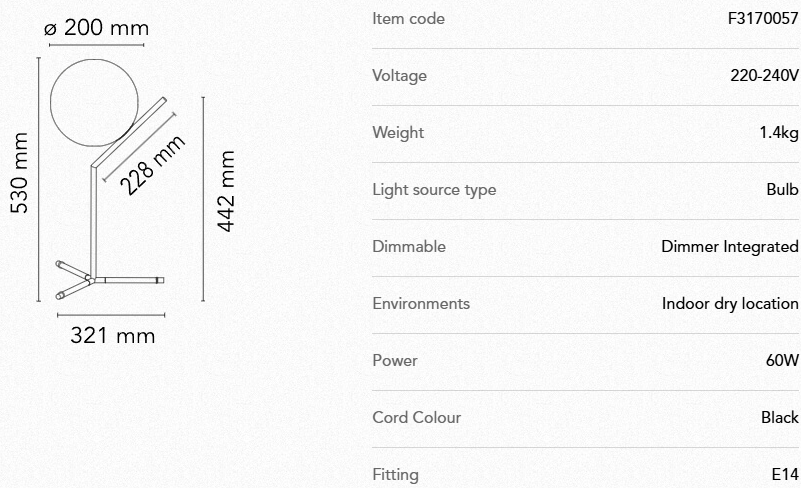Screen dimensions: 801x488
Task: Click the Dimmer Integrated value
Action: click(x=730, y=246)
